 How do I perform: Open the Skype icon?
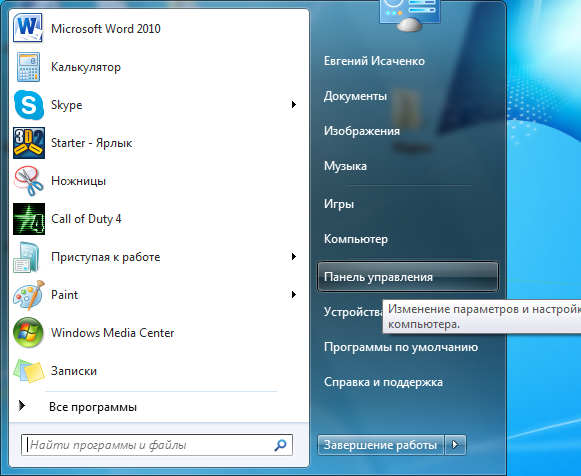pos(29,105)
